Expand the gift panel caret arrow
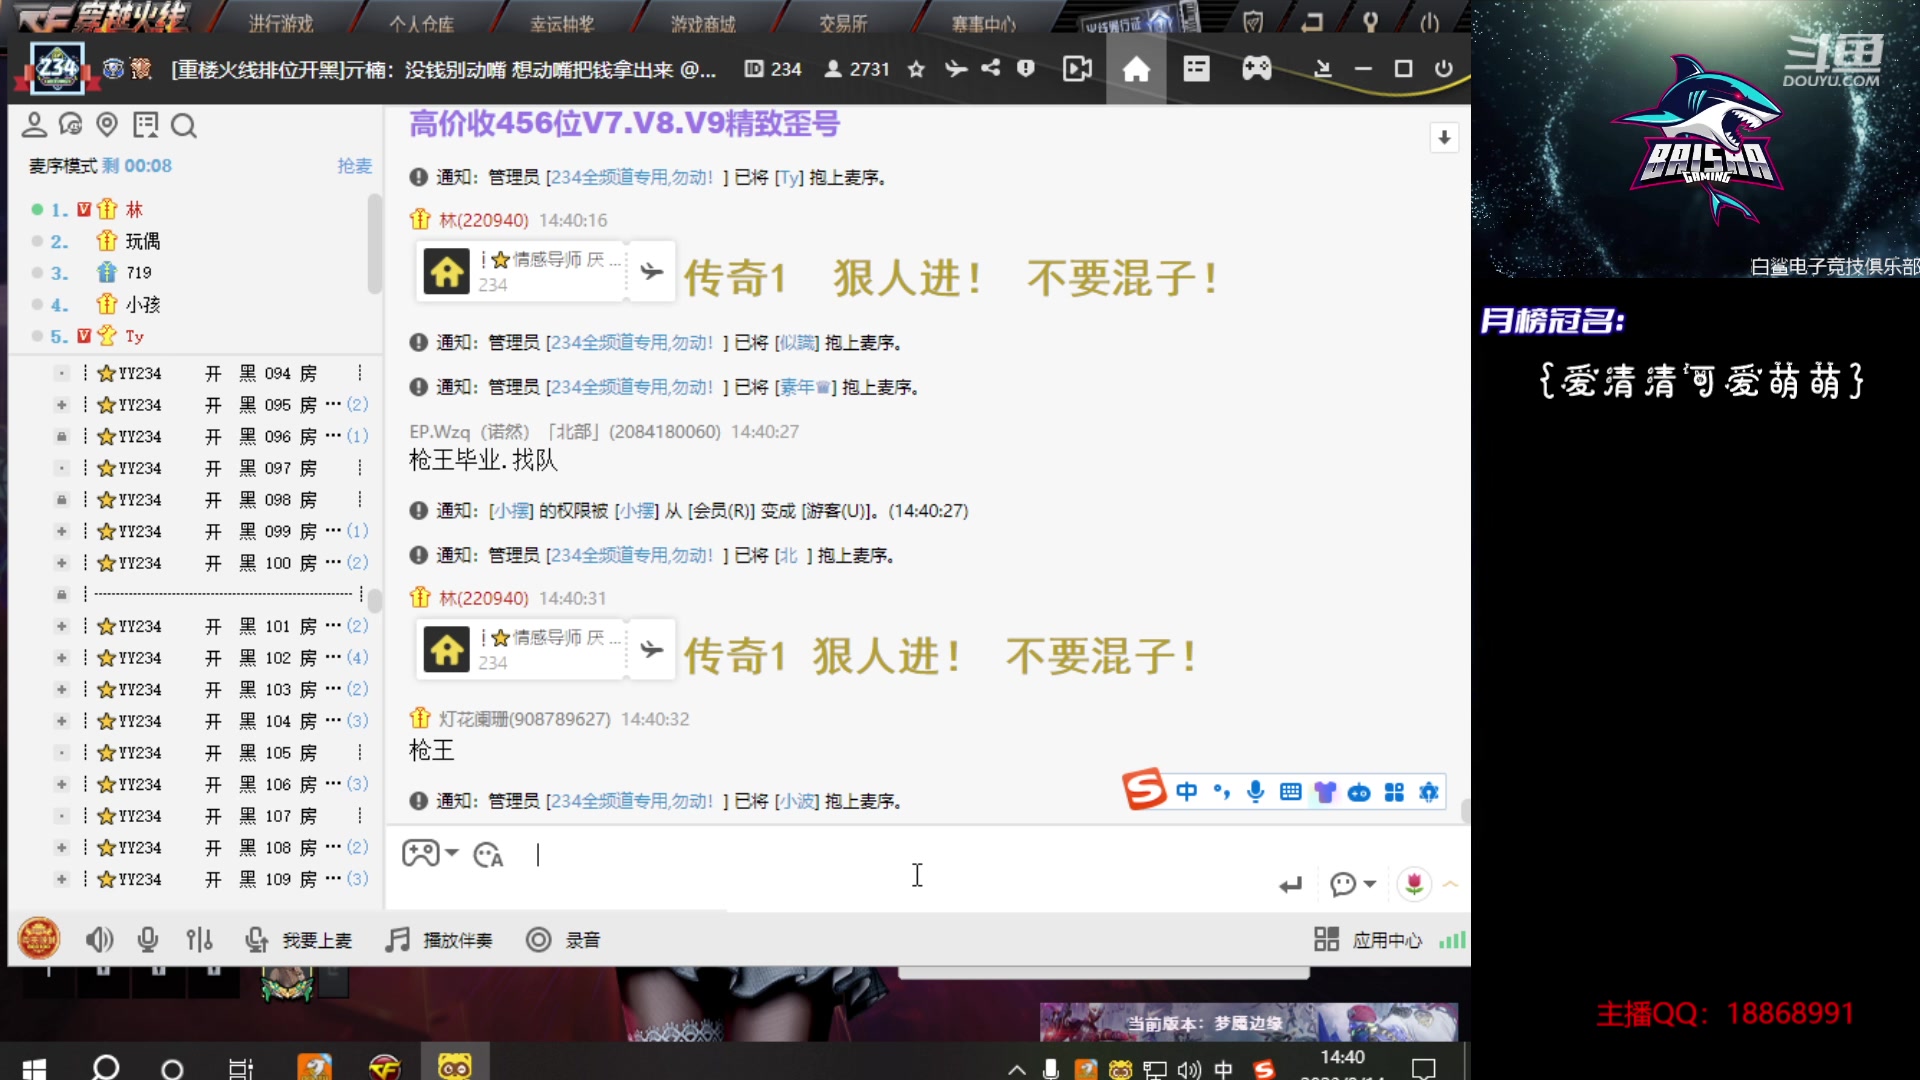1920x1080 pixels. (1451, 884)
